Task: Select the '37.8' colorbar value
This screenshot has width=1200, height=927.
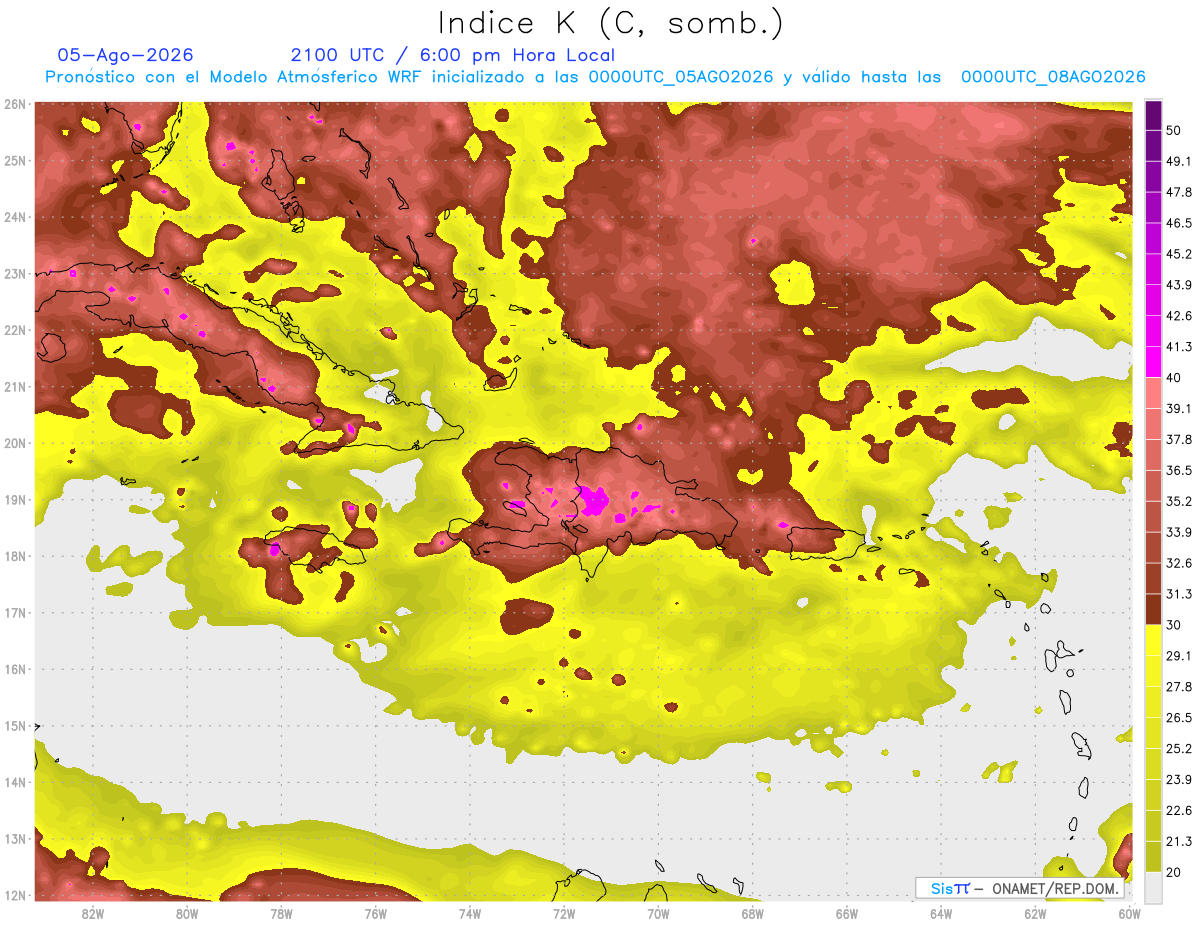Action: 1178,439
